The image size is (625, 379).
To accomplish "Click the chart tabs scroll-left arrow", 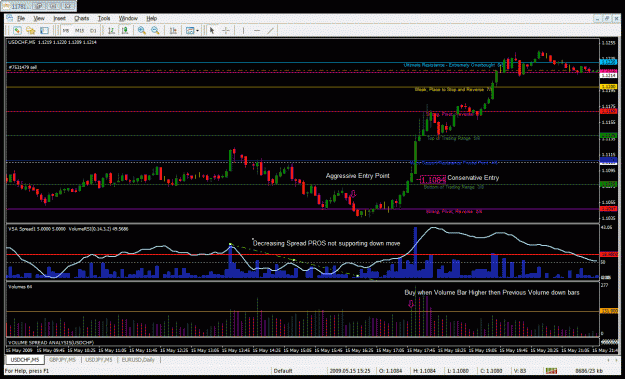I will (608, 360).
